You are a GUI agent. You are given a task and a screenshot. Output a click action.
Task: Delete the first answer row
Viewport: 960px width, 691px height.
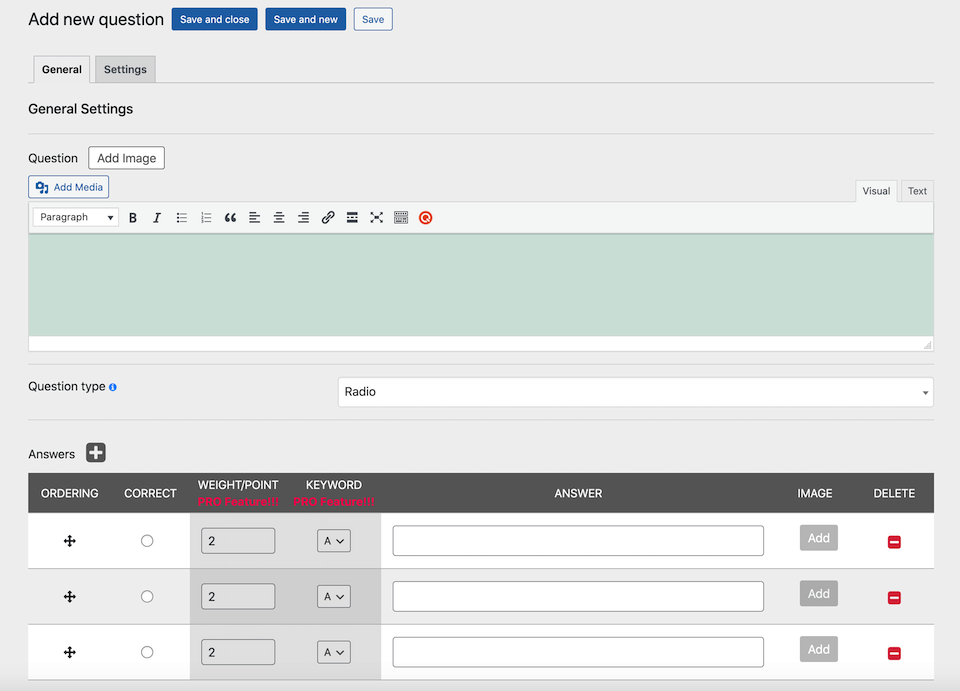click(x=894, y=540)
